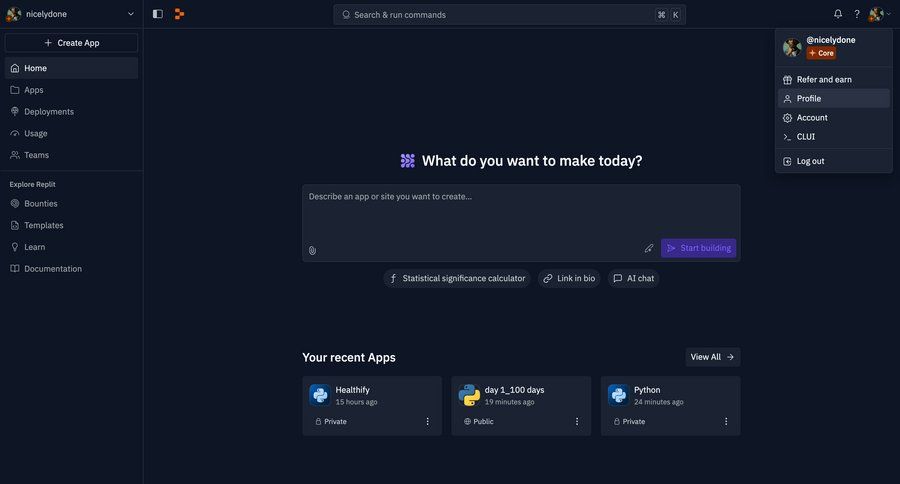Go to Home in the sidebar
Viewport: 900px width, 484px height.
tap(71, 68)
